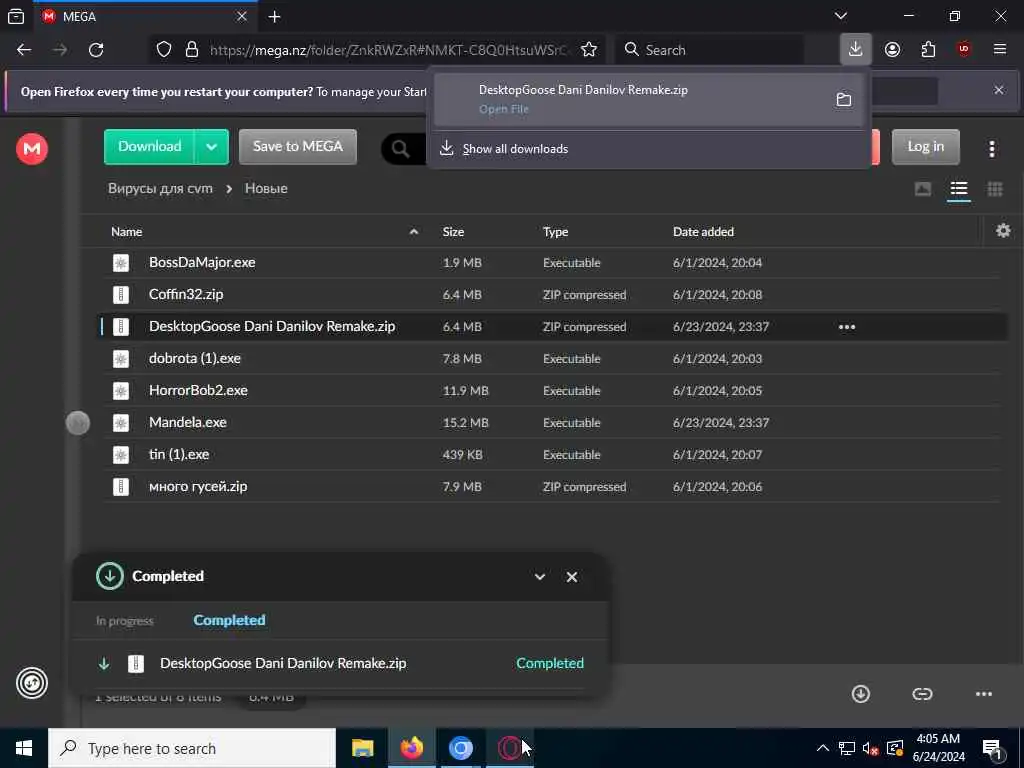Sort by Size column header
The width and height of the screenshot is (1024, 768).
click(x=453, y=232)
